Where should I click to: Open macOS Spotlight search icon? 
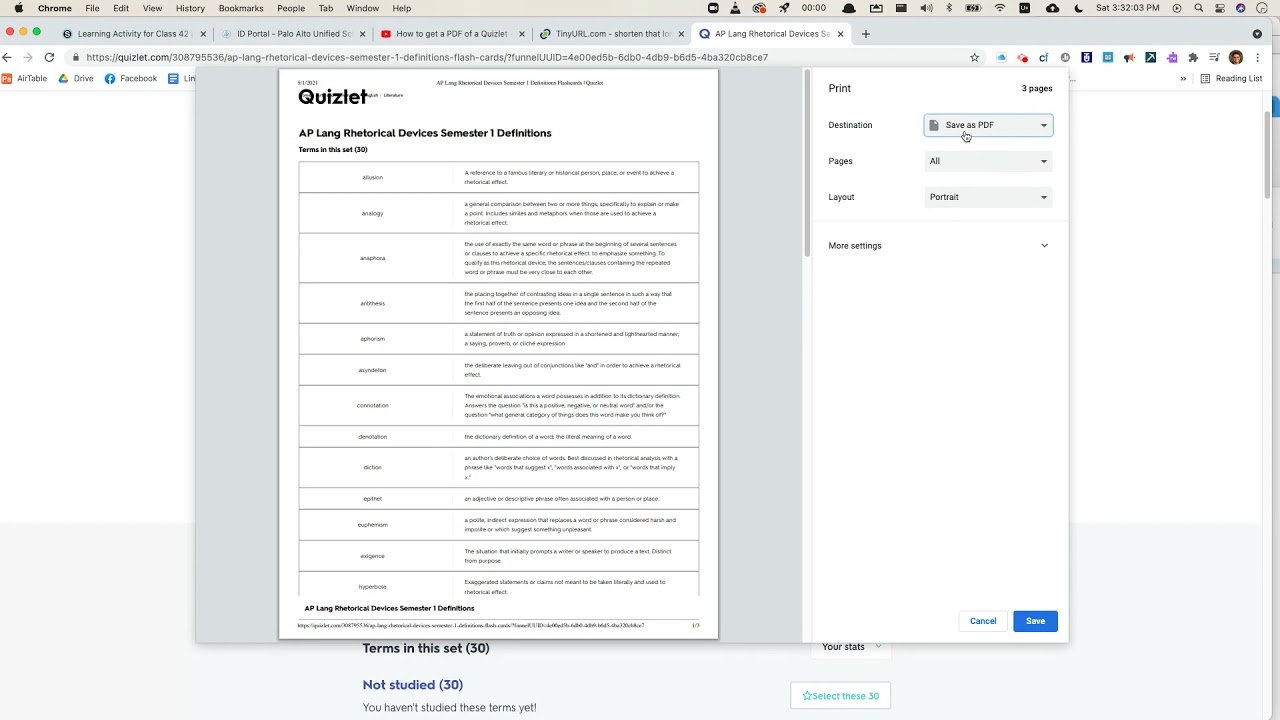coord(1197,8)
